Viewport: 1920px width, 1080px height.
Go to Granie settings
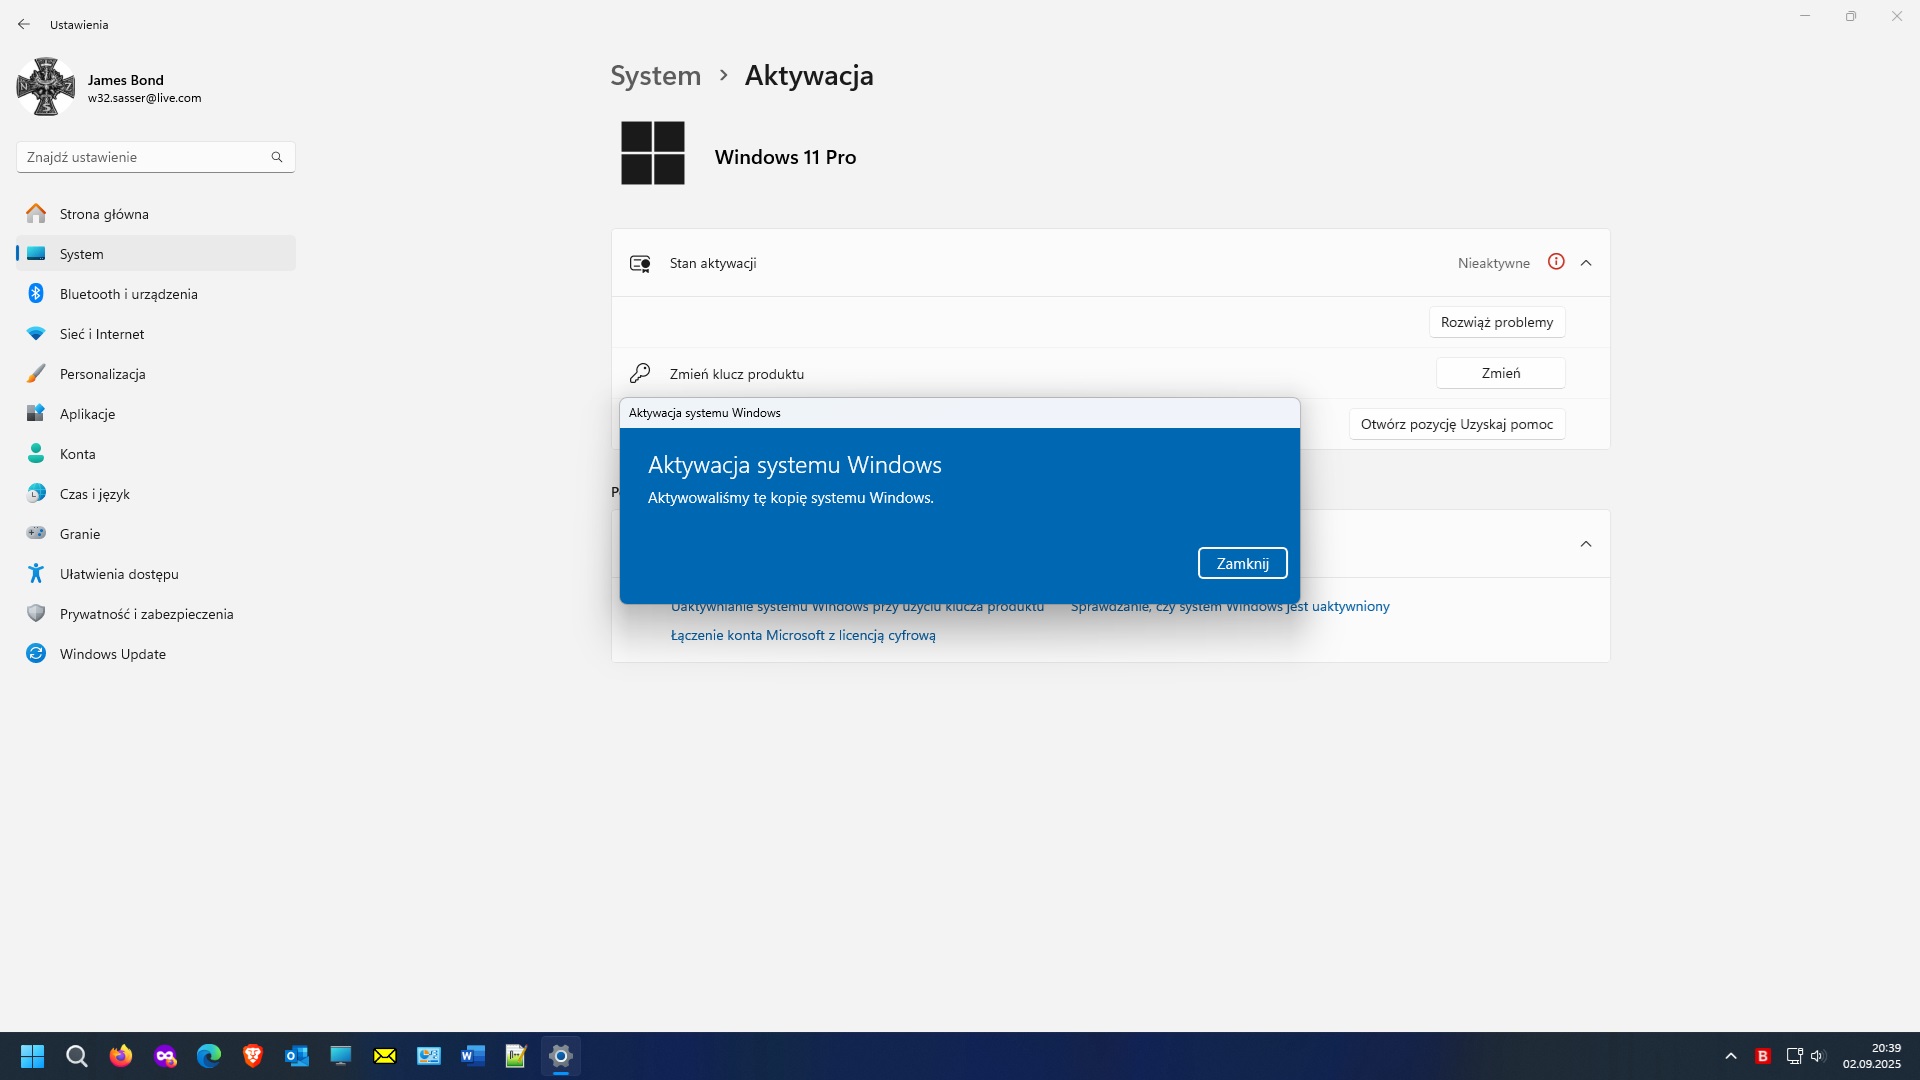[156, 534]
